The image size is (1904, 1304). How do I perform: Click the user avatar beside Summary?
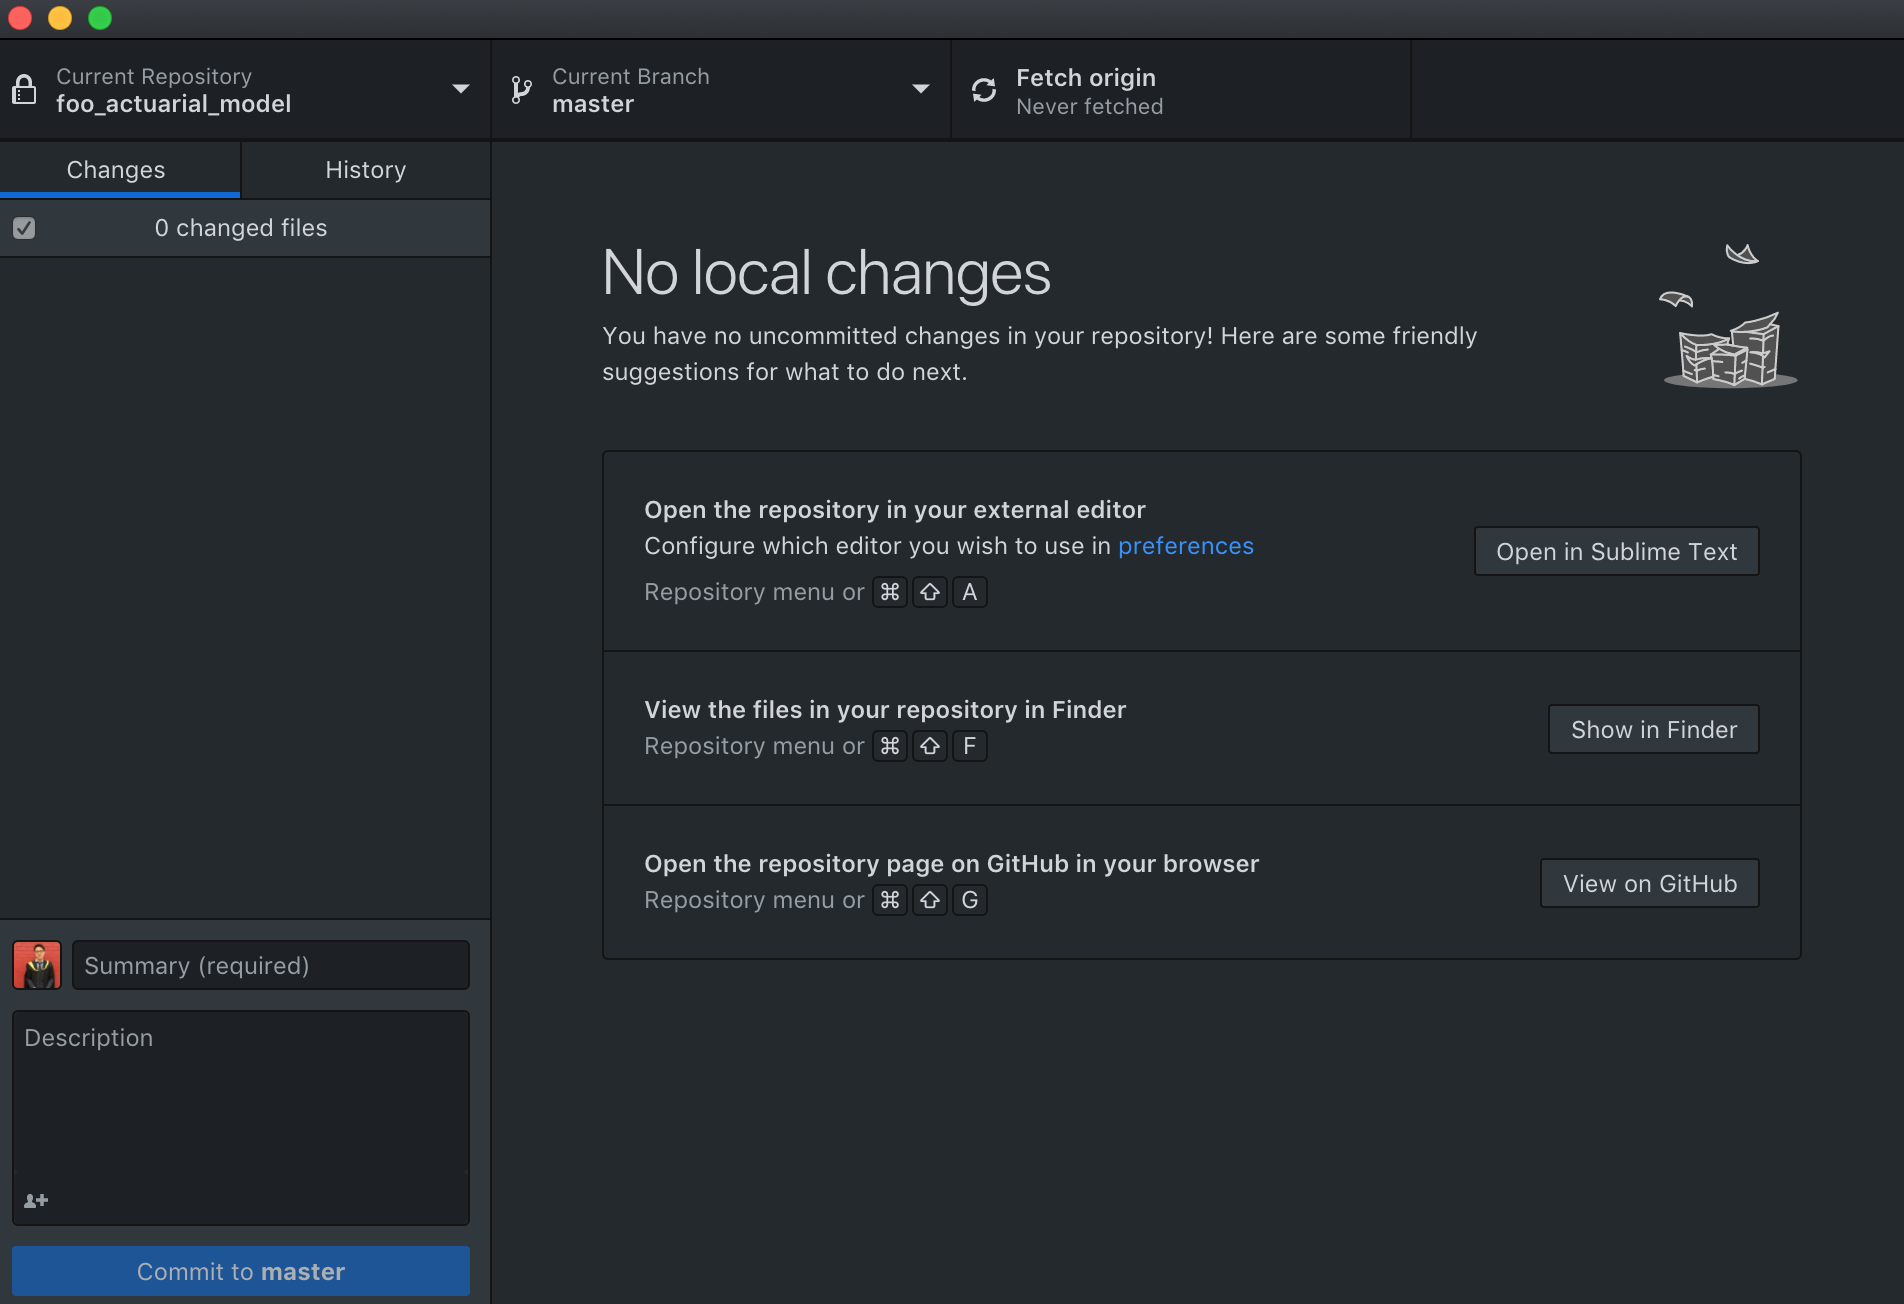coord(37,965)
